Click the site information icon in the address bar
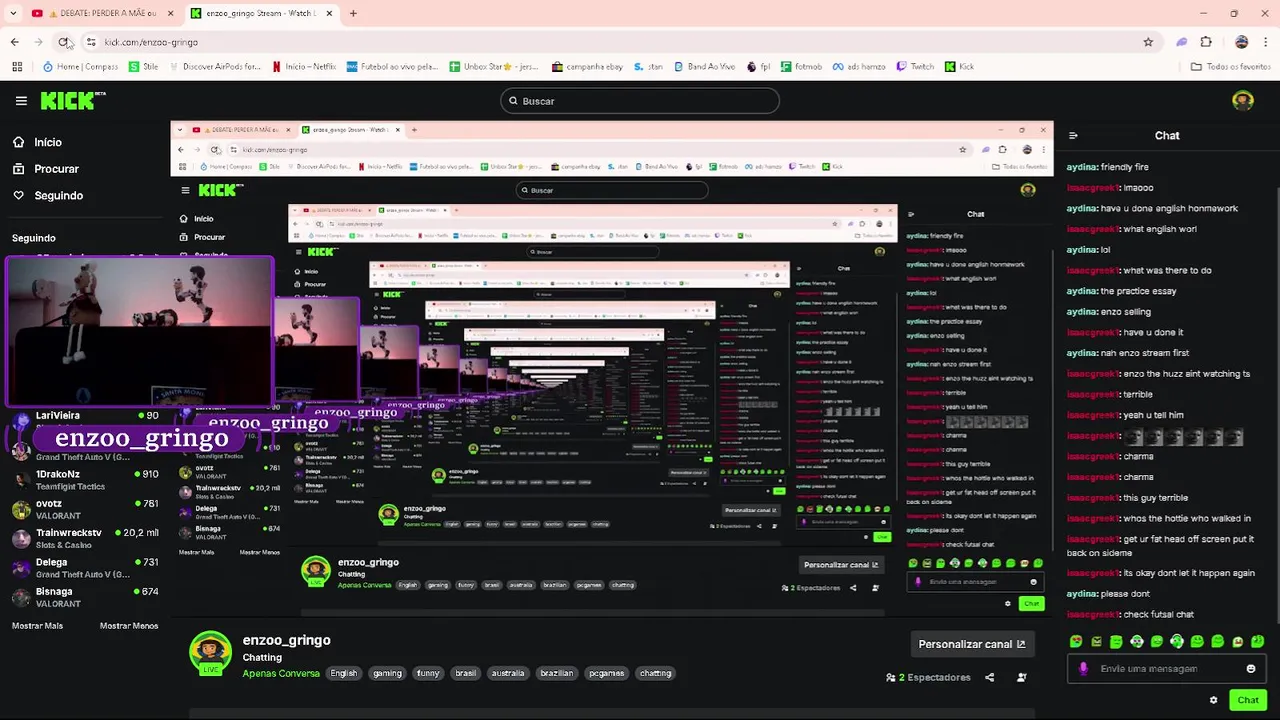This screenshot has width=1280, height=720. (91, 42)
